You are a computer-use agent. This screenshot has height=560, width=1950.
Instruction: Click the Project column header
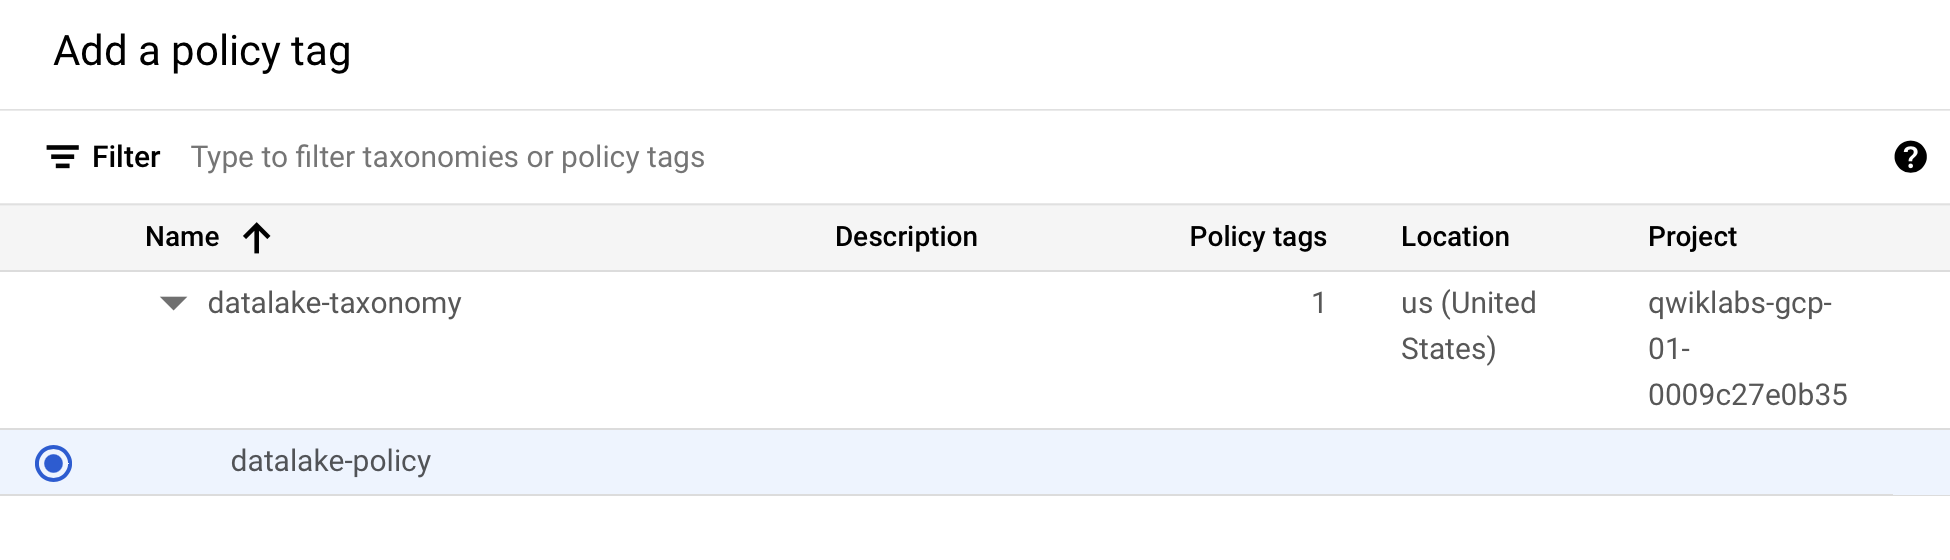(1692, 237)
